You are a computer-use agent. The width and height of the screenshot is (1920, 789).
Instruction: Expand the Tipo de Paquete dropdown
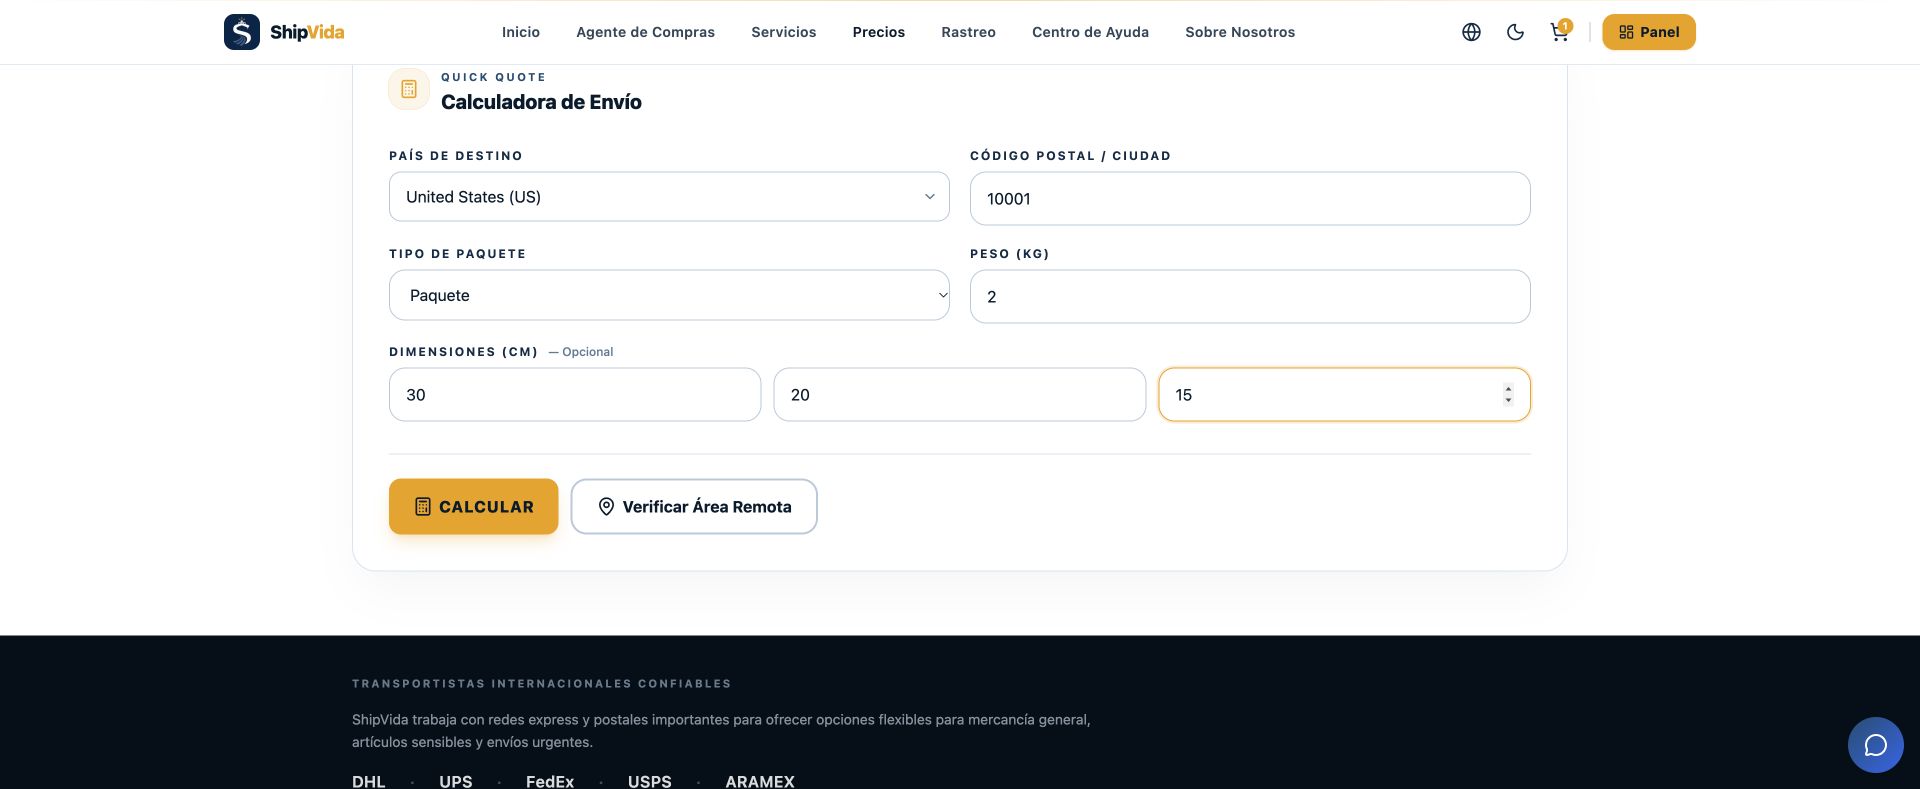669,295
